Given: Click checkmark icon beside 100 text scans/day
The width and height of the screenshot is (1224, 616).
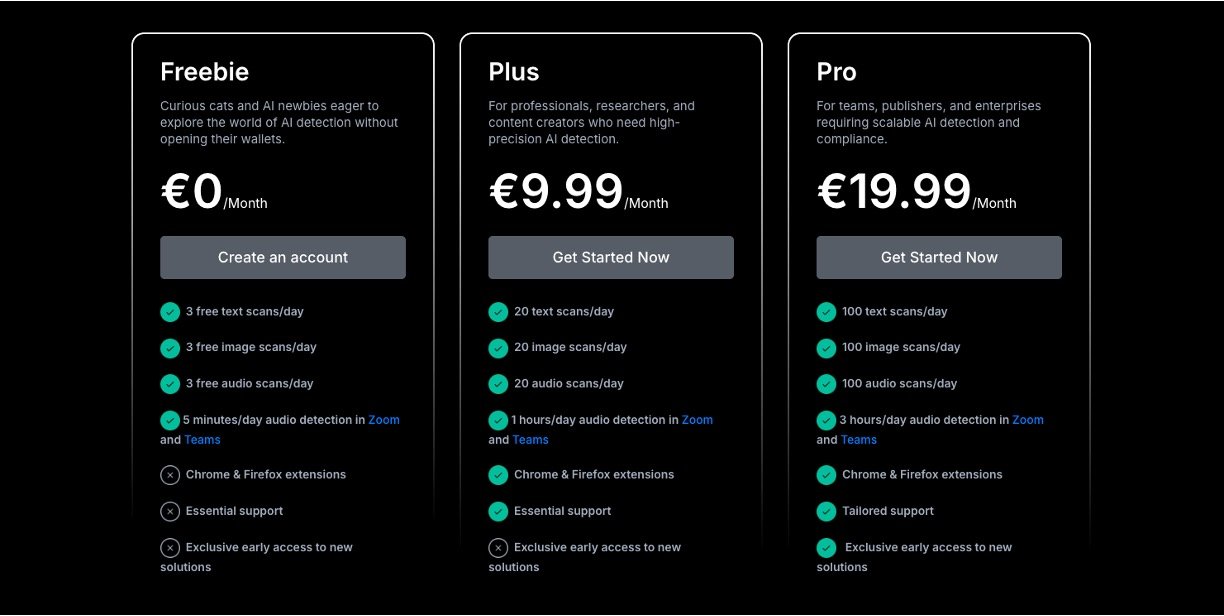Looking at the screenshot, I should [x=826, y=312].
